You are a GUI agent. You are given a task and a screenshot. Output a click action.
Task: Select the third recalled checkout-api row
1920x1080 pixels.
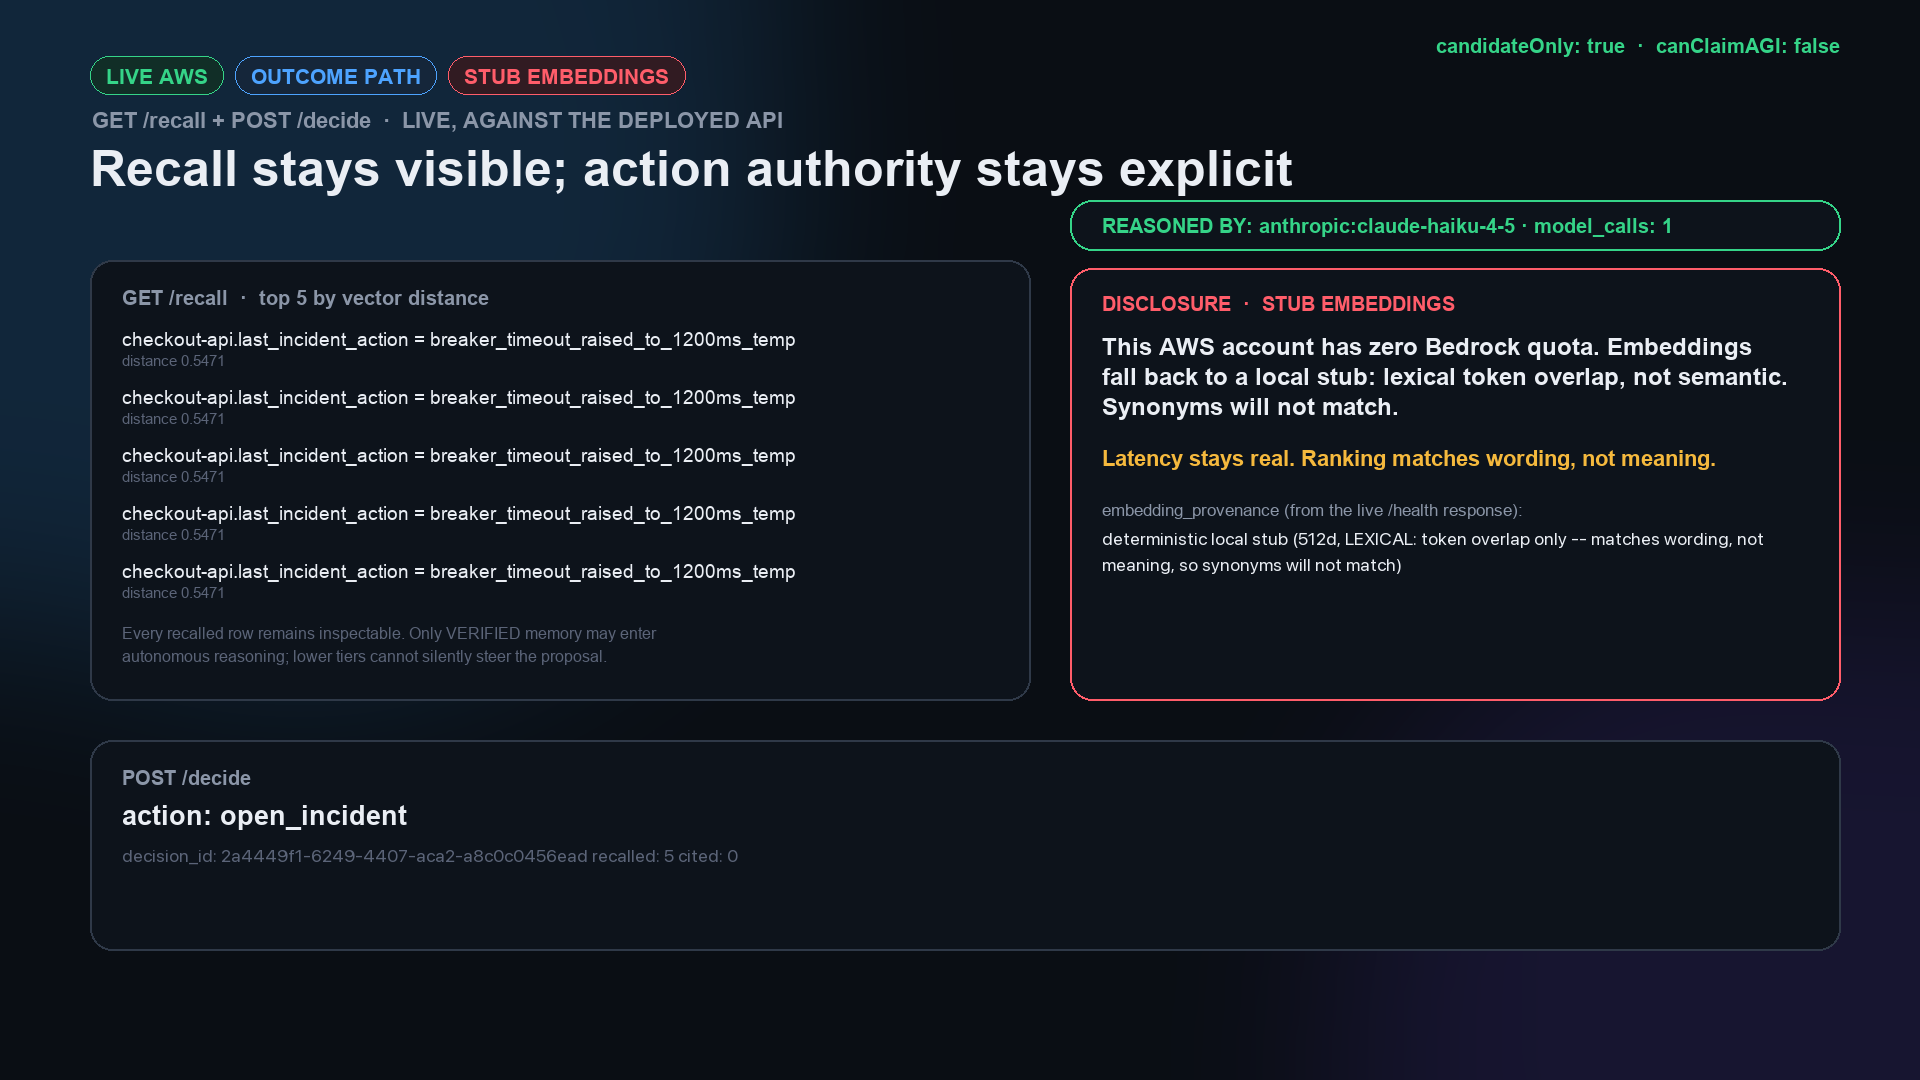[x=459, y=464]
